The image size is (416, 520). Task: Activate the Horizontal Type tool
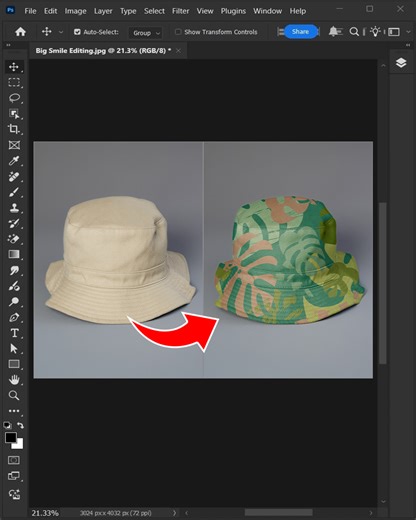point(14,333)
